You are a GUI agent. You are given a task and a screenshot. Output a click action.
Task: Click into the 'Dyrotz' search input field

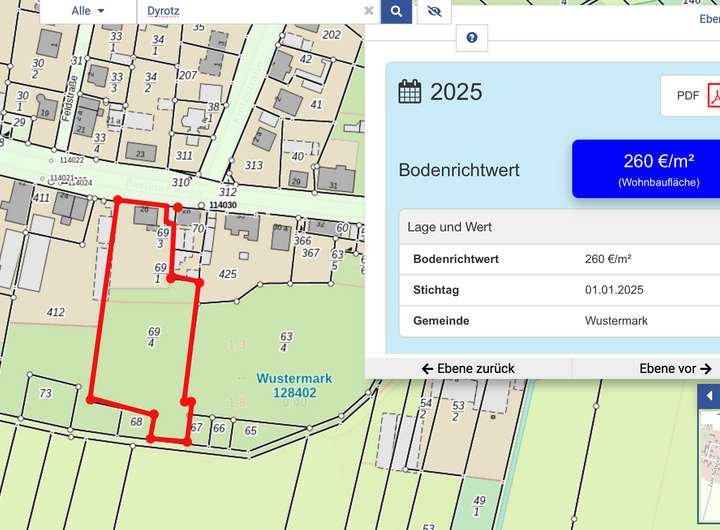(x=250, y=11)
